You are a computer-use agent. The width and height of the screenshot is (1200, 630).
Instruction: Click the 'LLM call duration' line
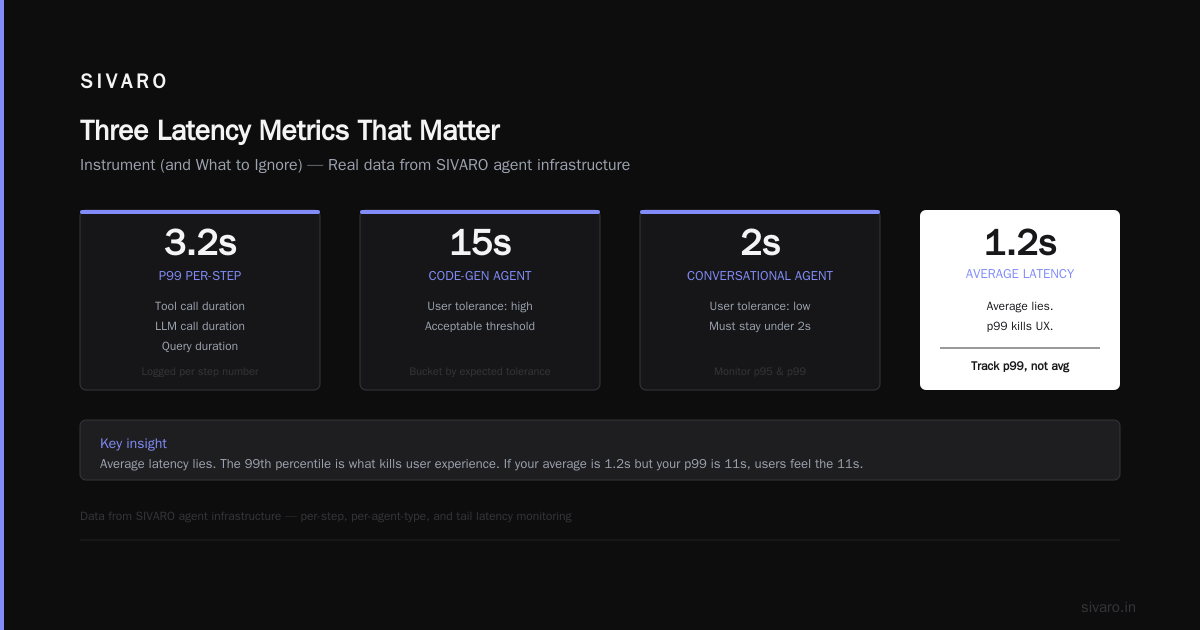pyautogui.click(x=200, y=326)
